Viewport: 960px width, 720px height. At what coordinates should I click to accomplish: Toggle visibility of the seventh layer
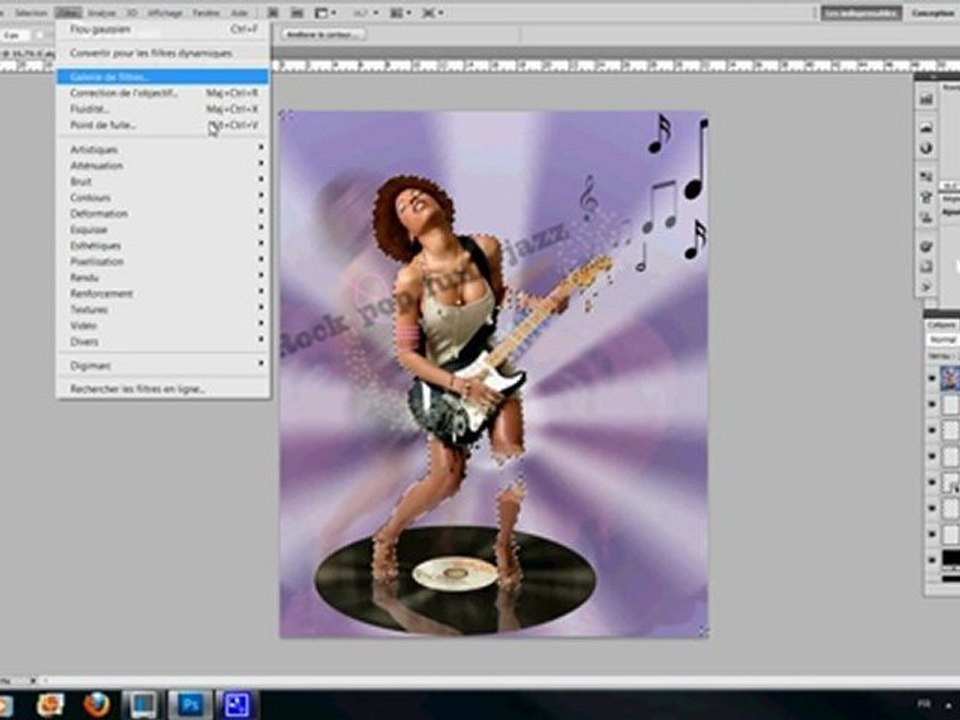[x=932, y=534]
